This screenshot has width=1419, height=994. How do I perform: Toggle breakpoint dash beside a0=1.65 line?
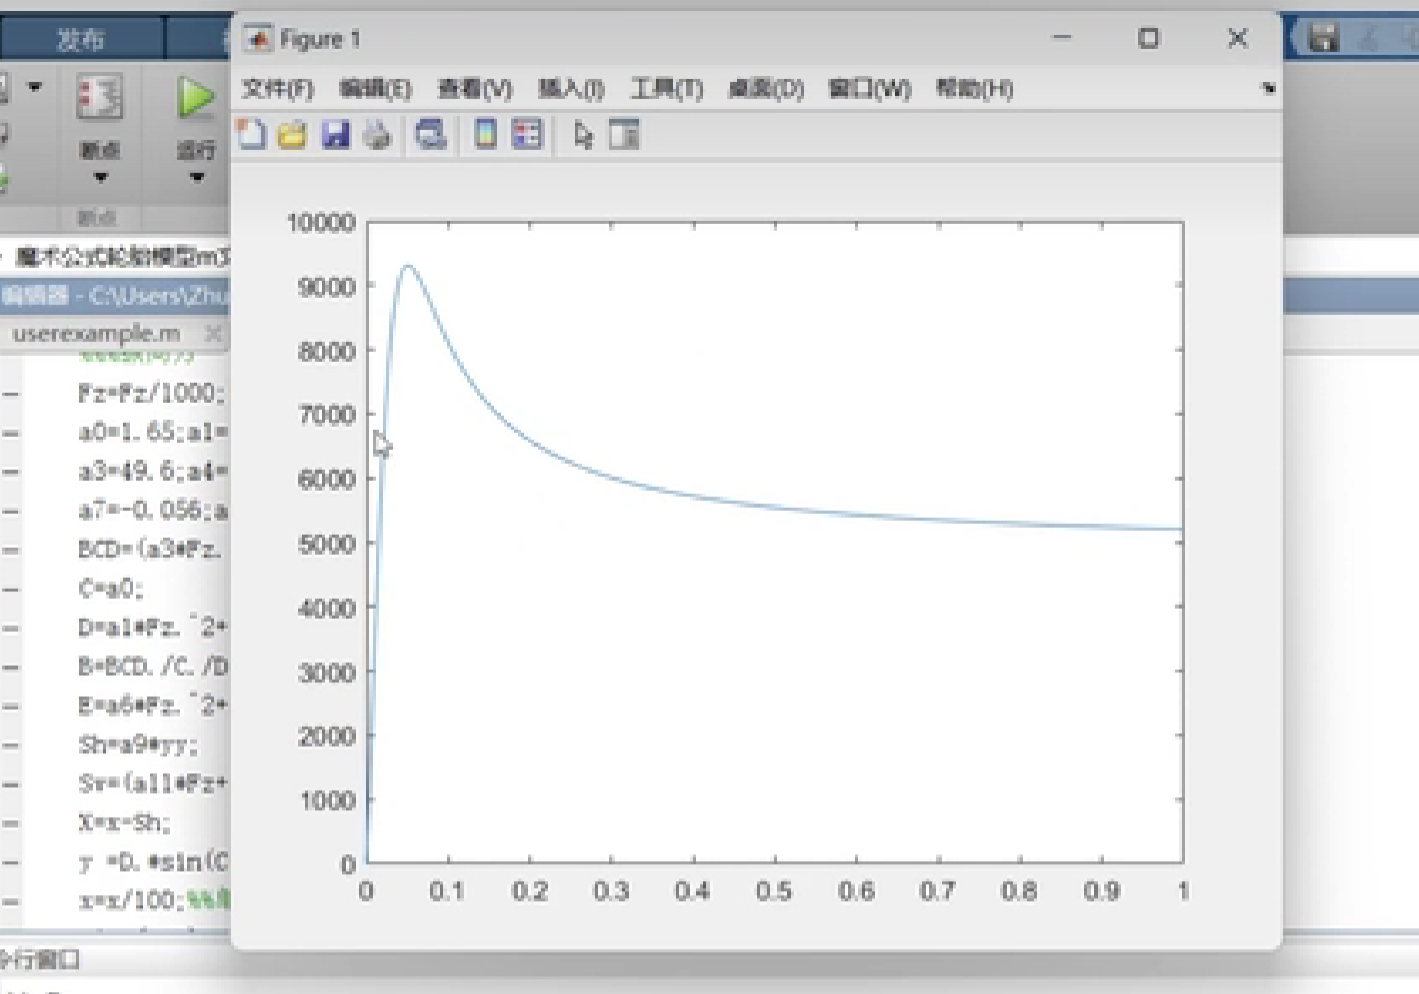click(10, 433)
